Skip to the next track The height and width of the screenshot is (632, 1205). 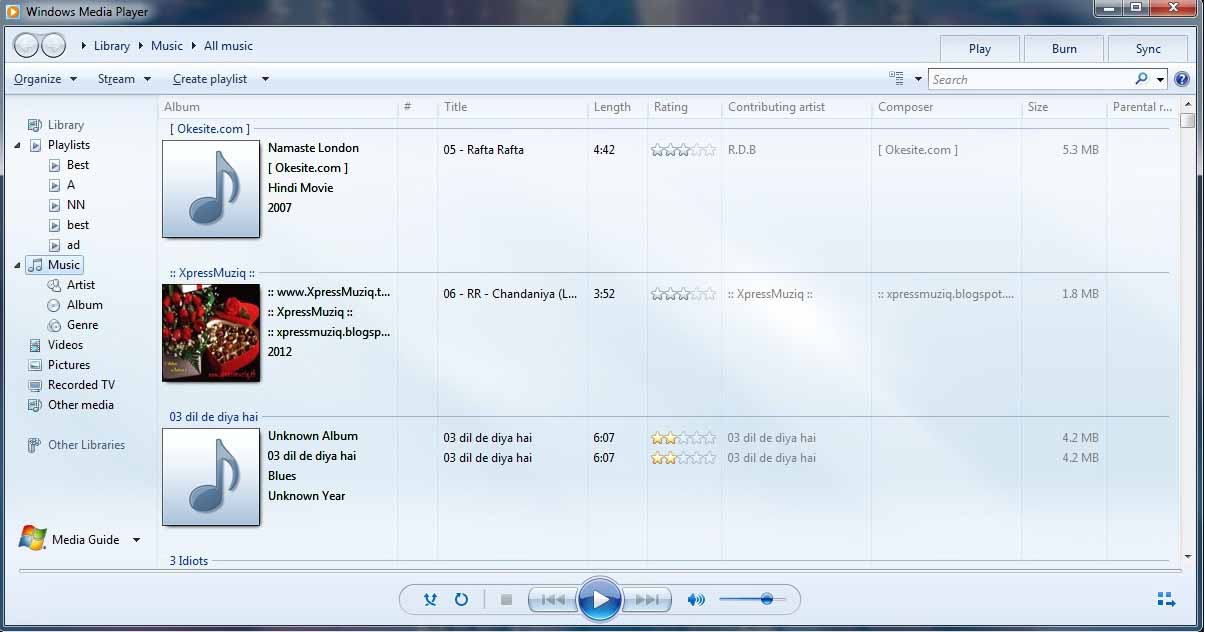click(x=648, y=600)
